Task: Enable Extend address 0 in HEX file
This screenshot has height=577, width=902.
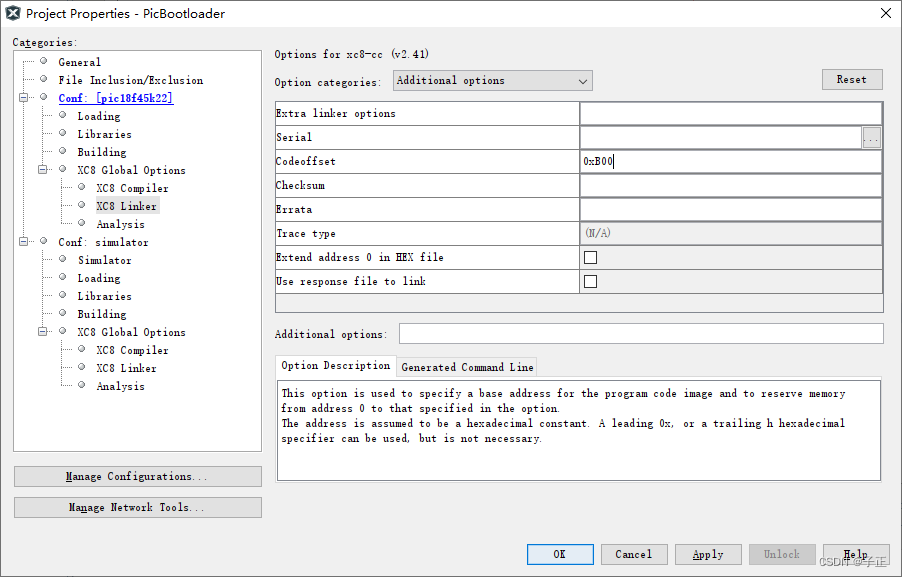Action: coord(590,257)
